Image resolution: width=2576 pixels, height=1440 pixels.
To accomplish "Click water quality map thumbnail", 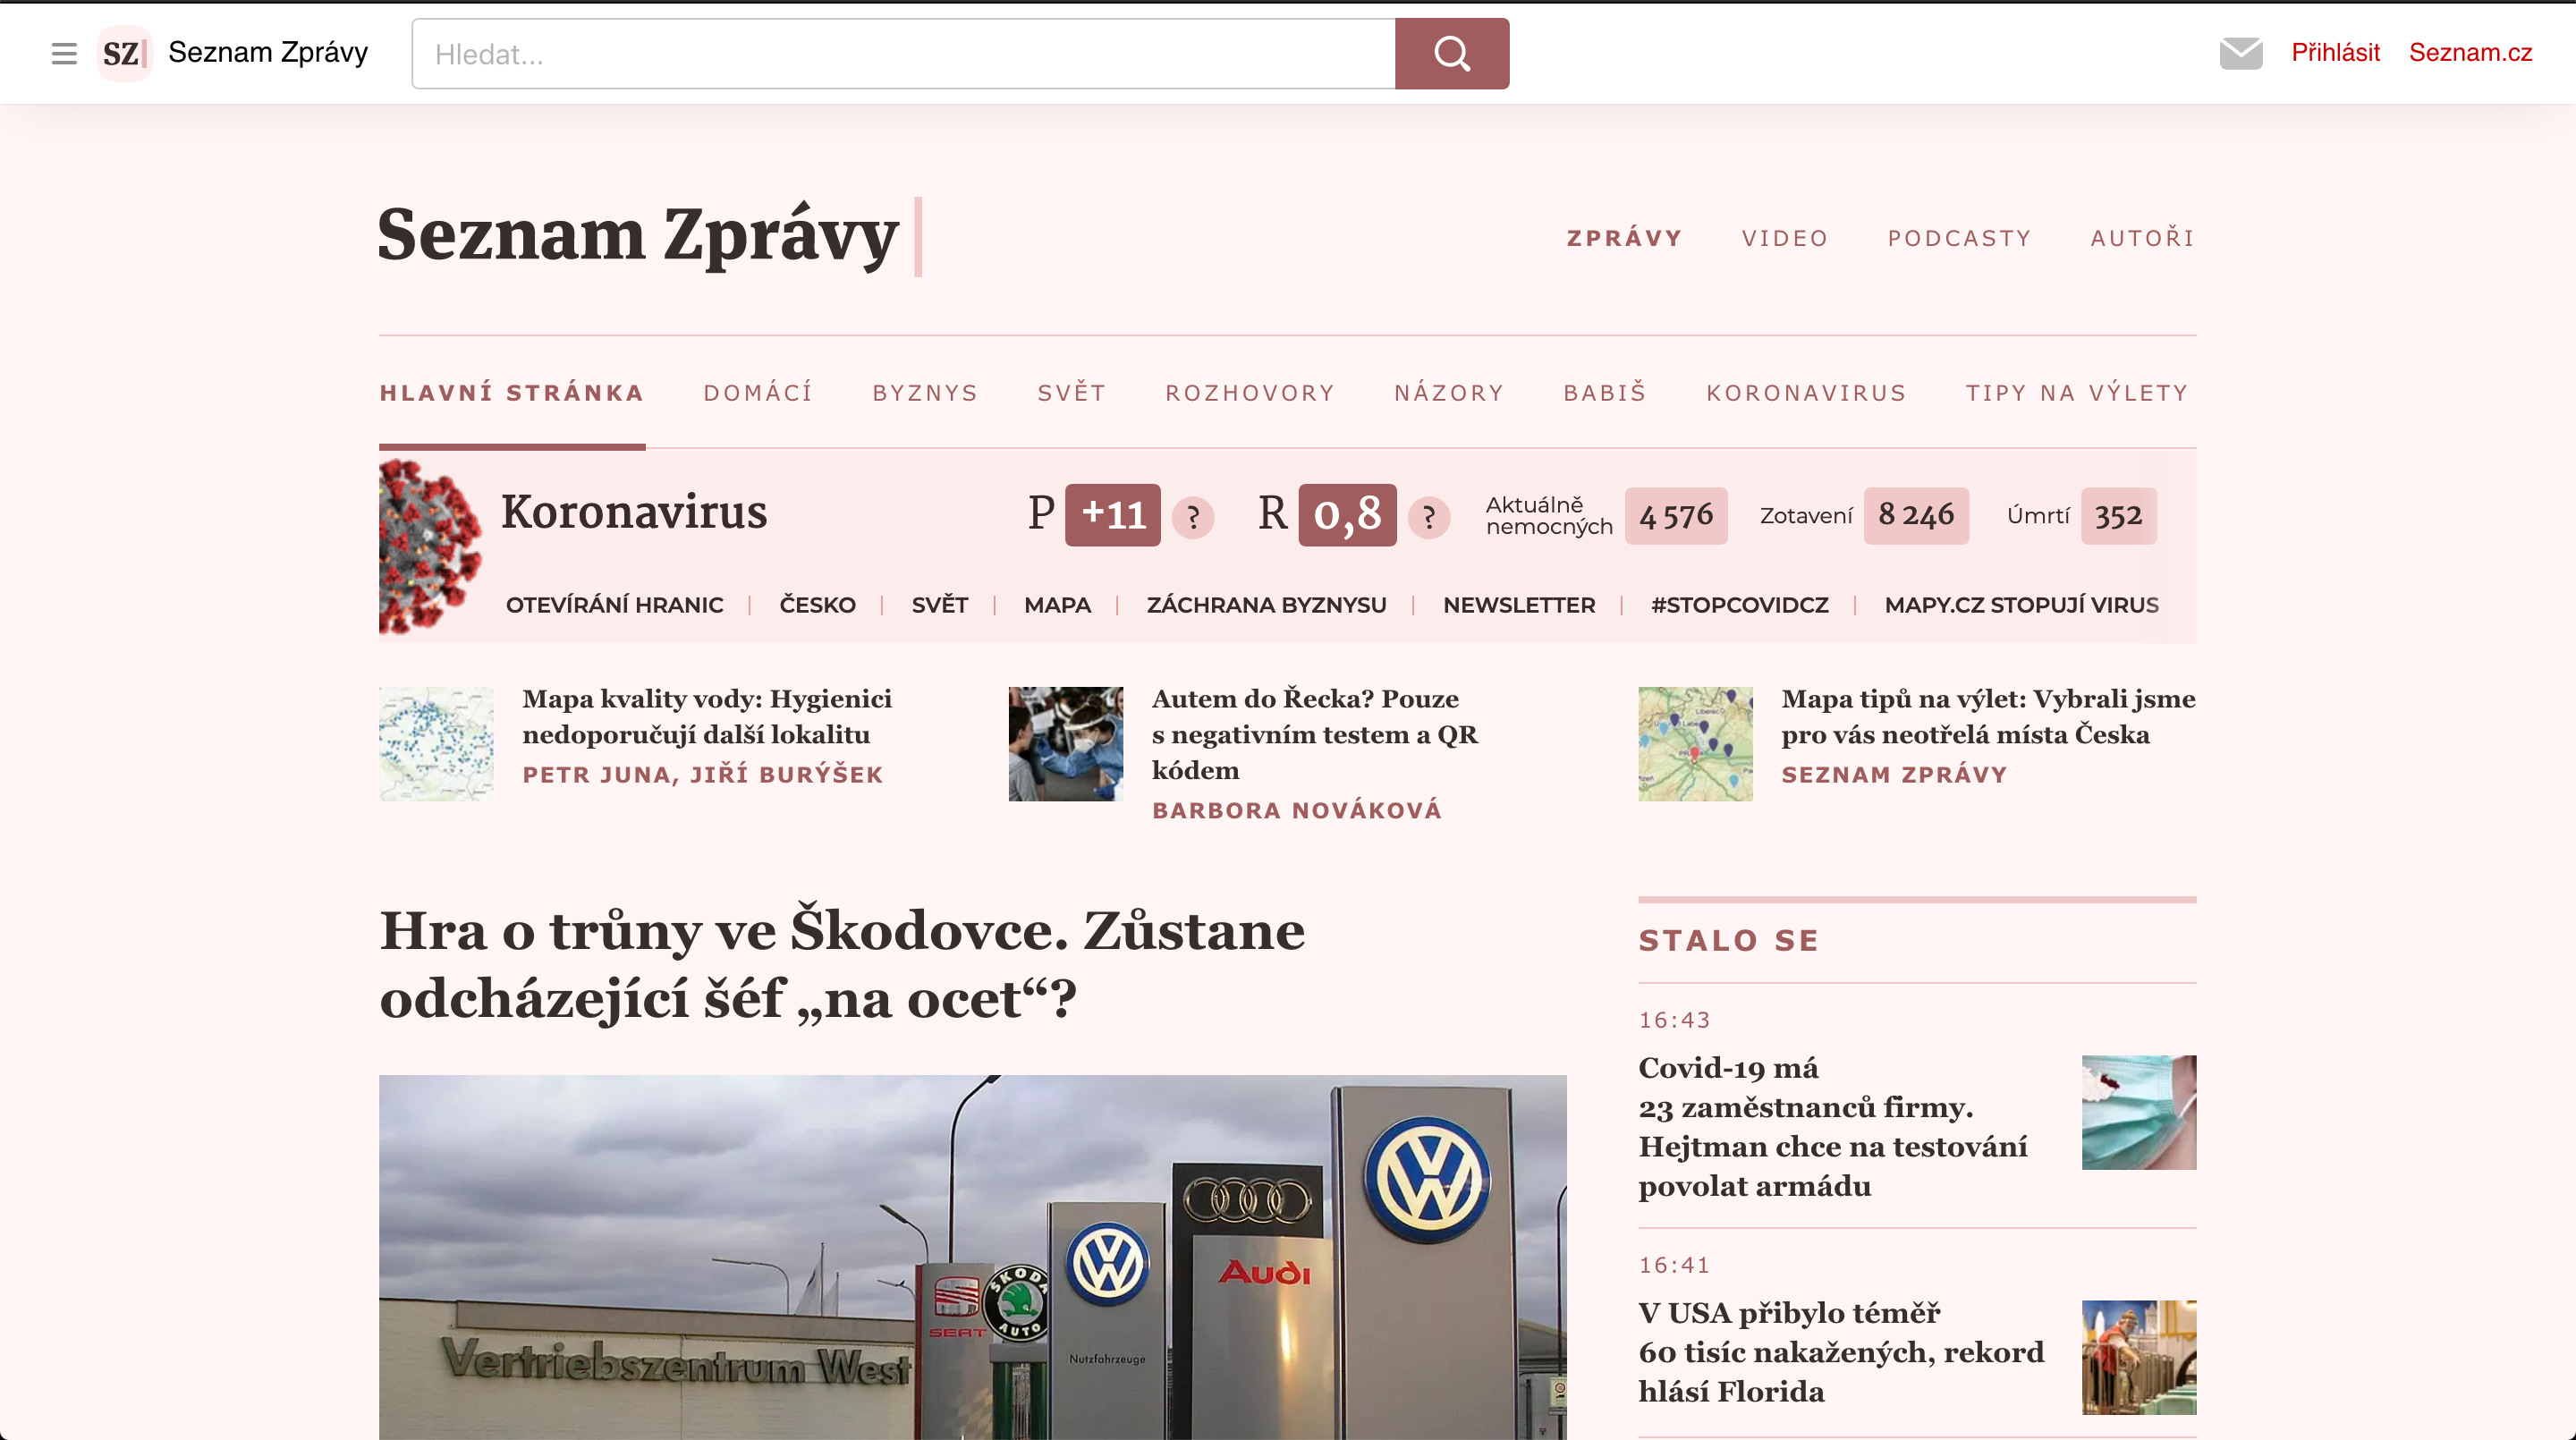I will 436,744.
